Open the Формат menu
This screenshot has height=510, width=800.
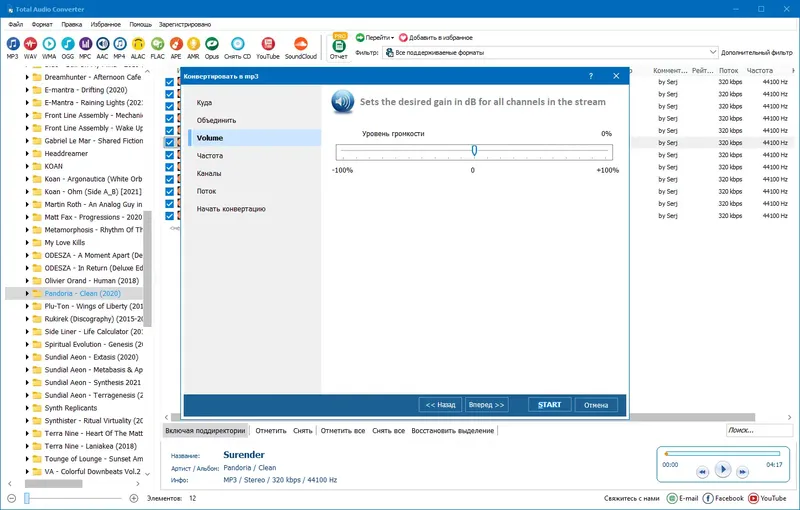(x=42, y=24)
